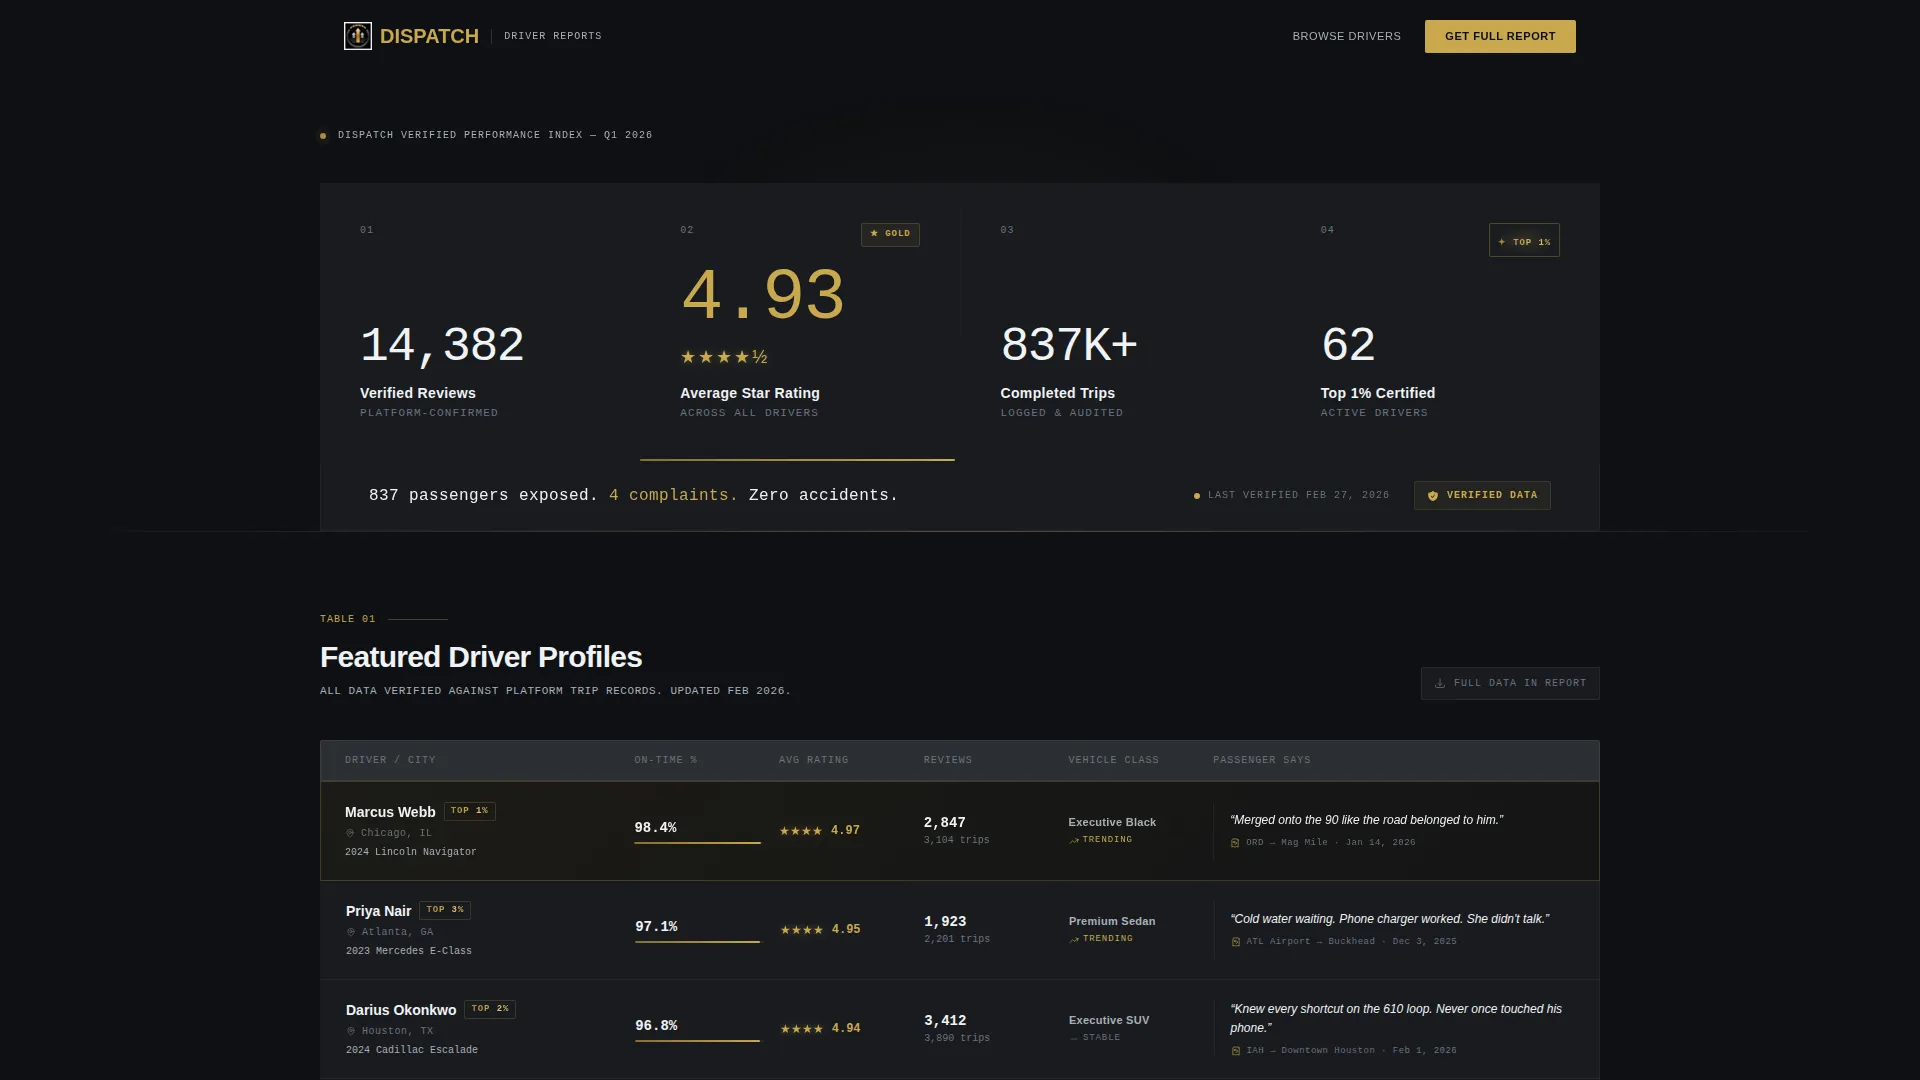The height and width of the screenshot is (1080, 1920).
Task: Select Darius Okonkwo's 3,412 reviews count
Action: (x=945, y=1020)
